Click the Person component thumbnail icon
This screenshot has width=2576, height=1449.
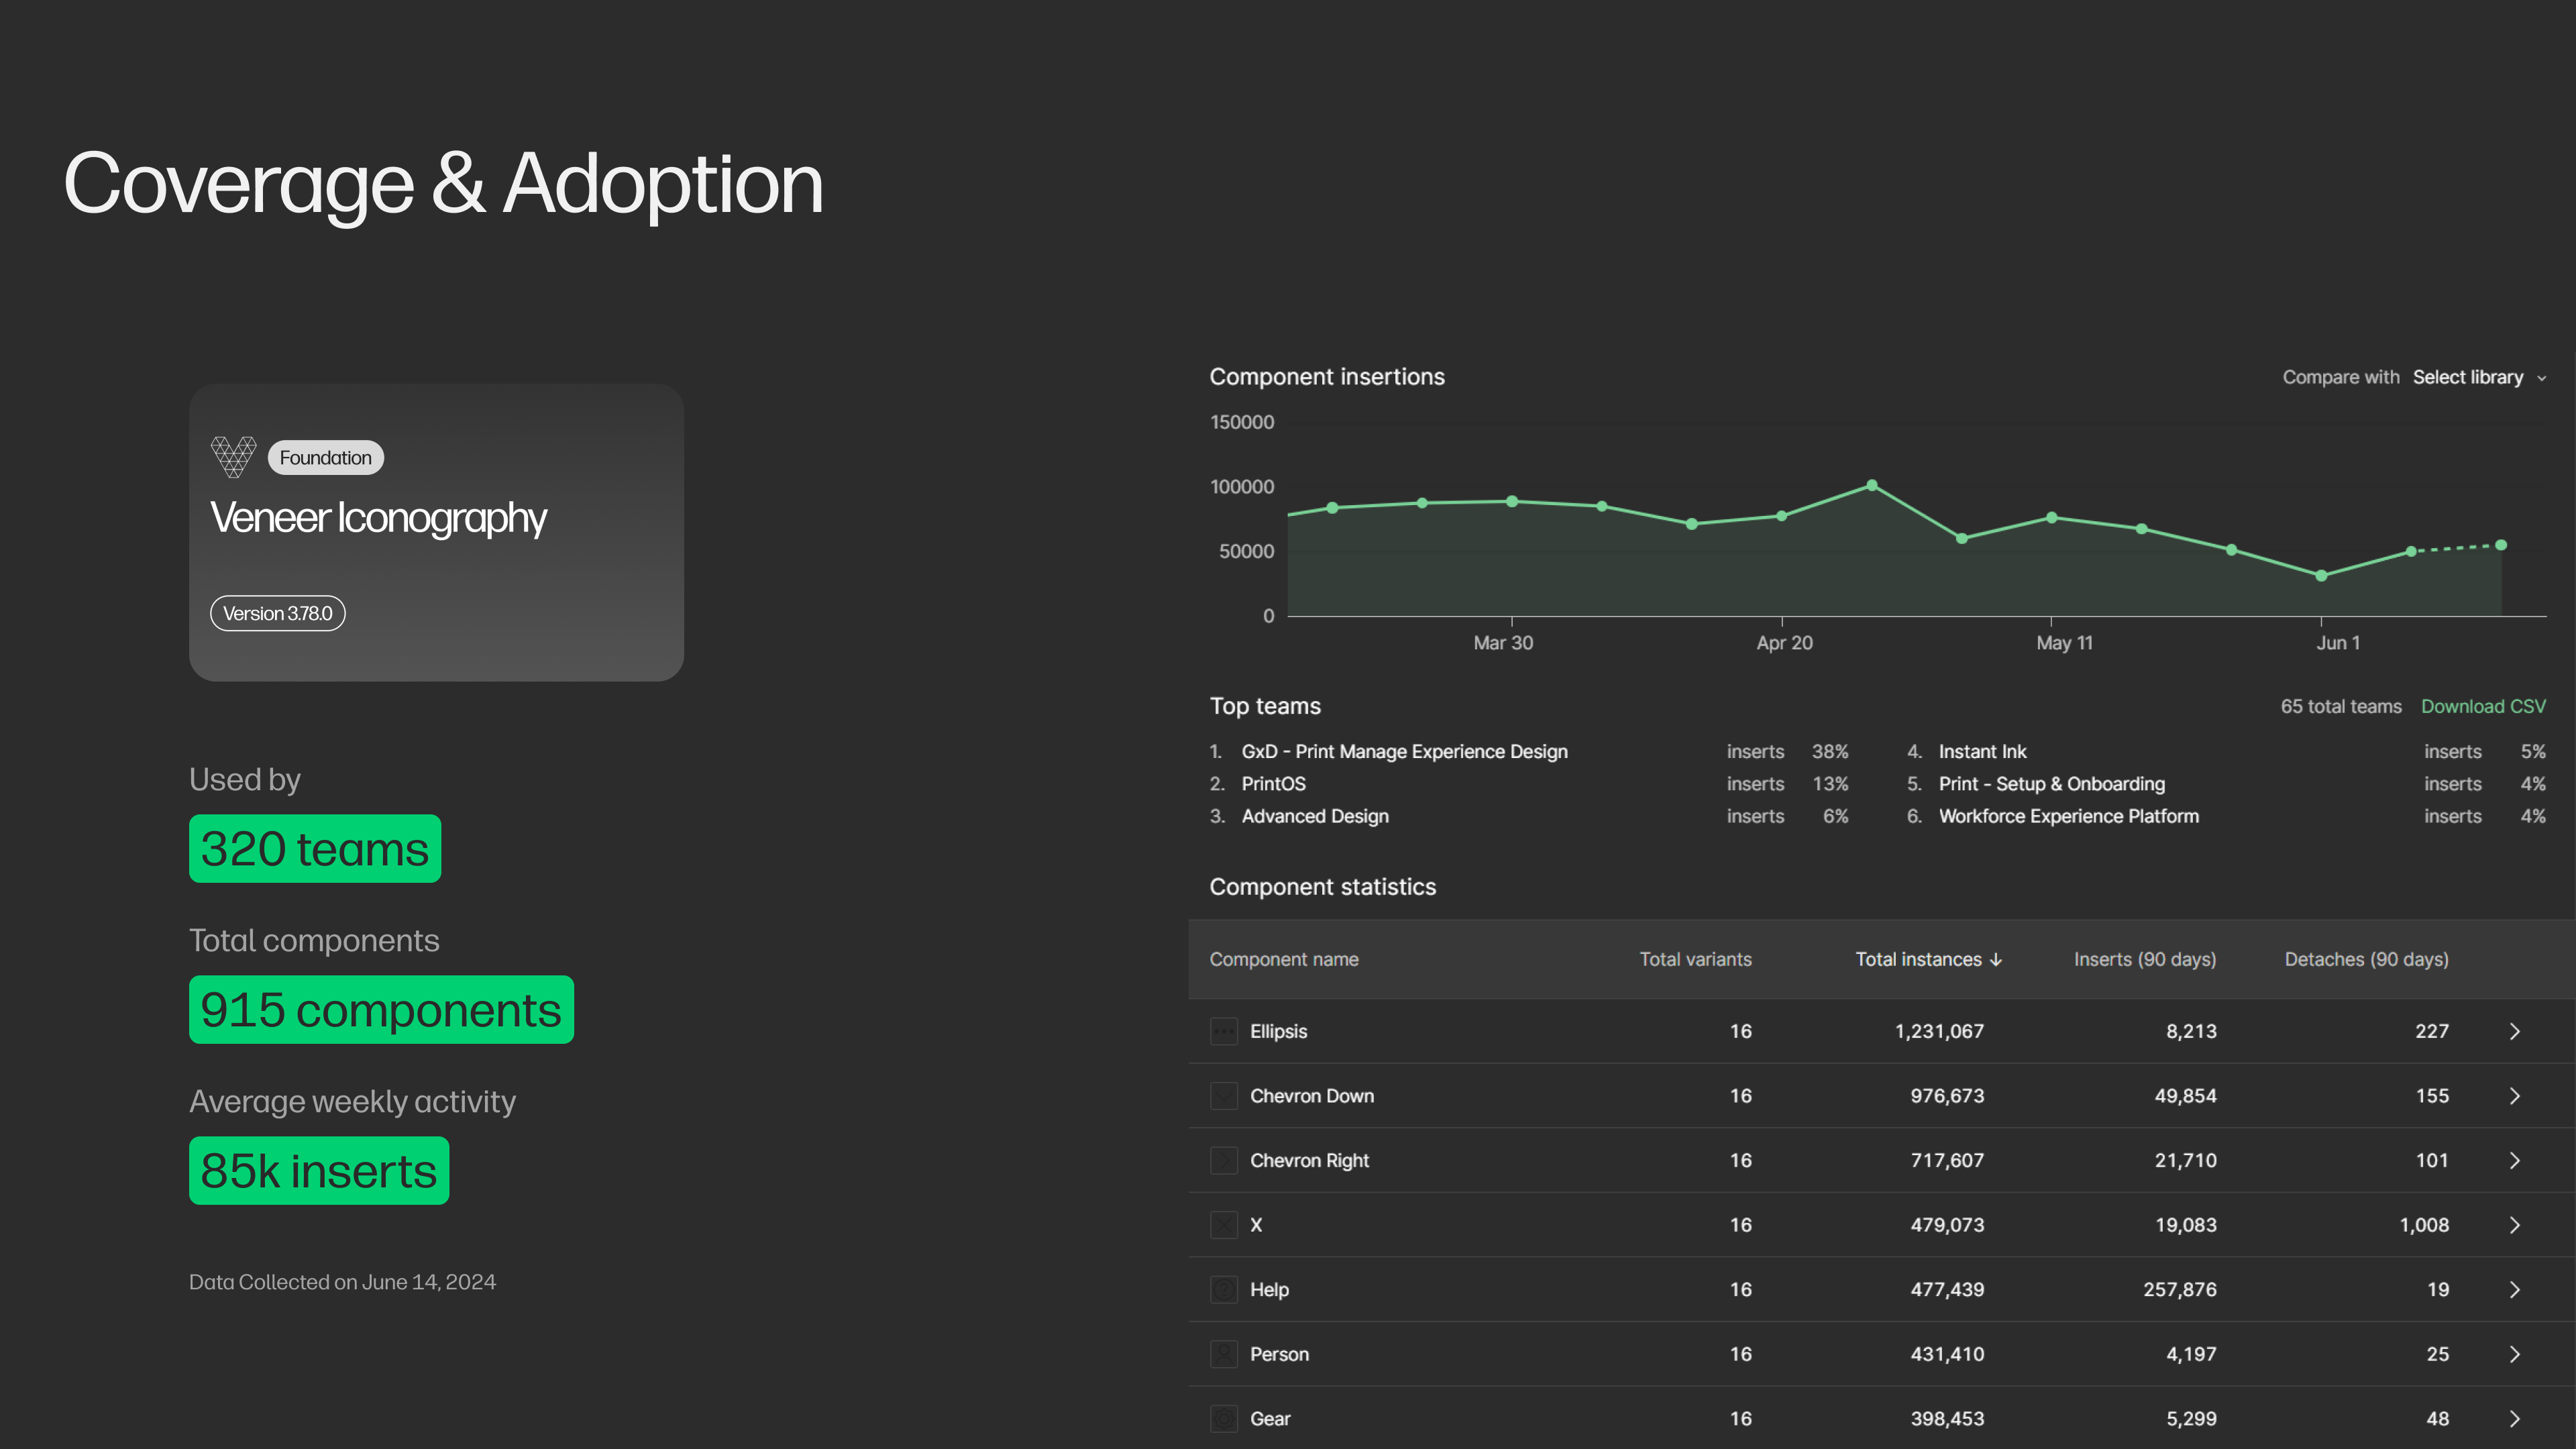click(x=1224, y=1354)
